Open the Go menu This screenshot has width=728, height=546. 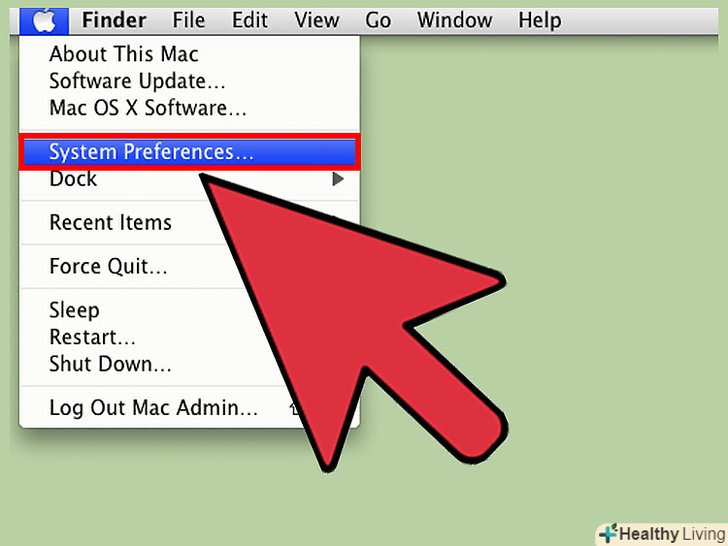378,20
